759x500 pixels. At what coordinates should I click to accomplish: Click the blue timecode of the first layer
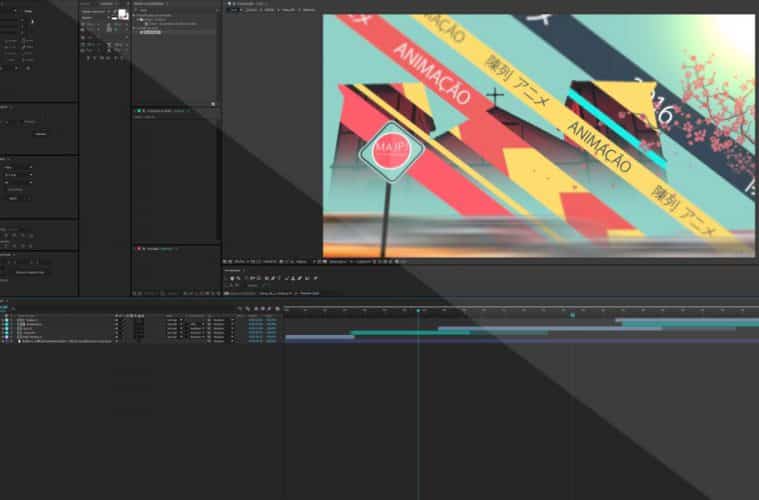pos(254,321)
